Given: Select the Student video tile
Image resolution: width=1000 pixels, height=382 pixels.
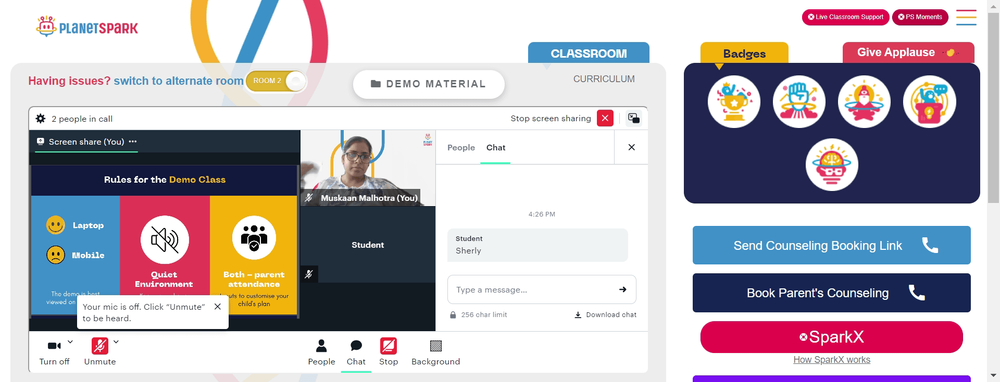Looking at the screenshot, I should click(368, 244).
